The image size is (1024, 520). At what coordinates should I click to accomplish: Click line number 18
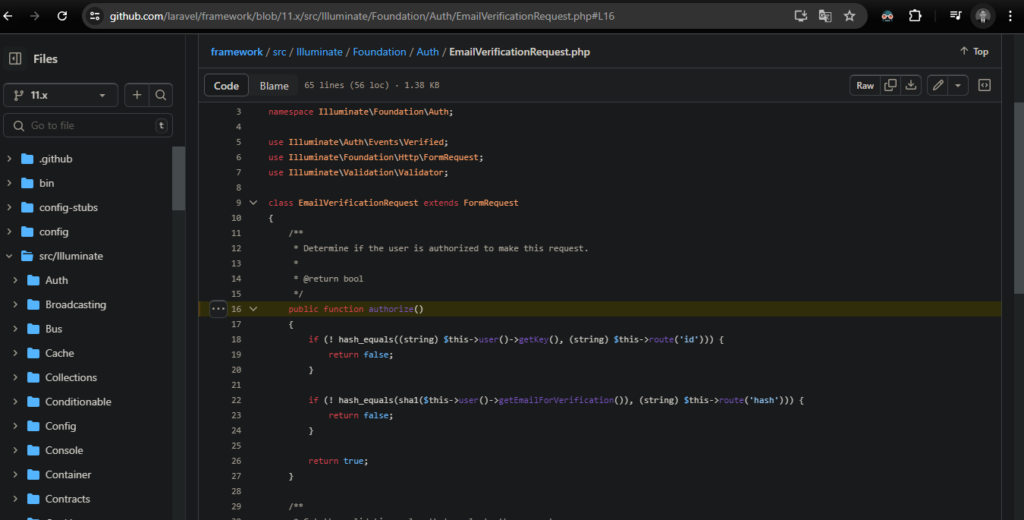236,340
